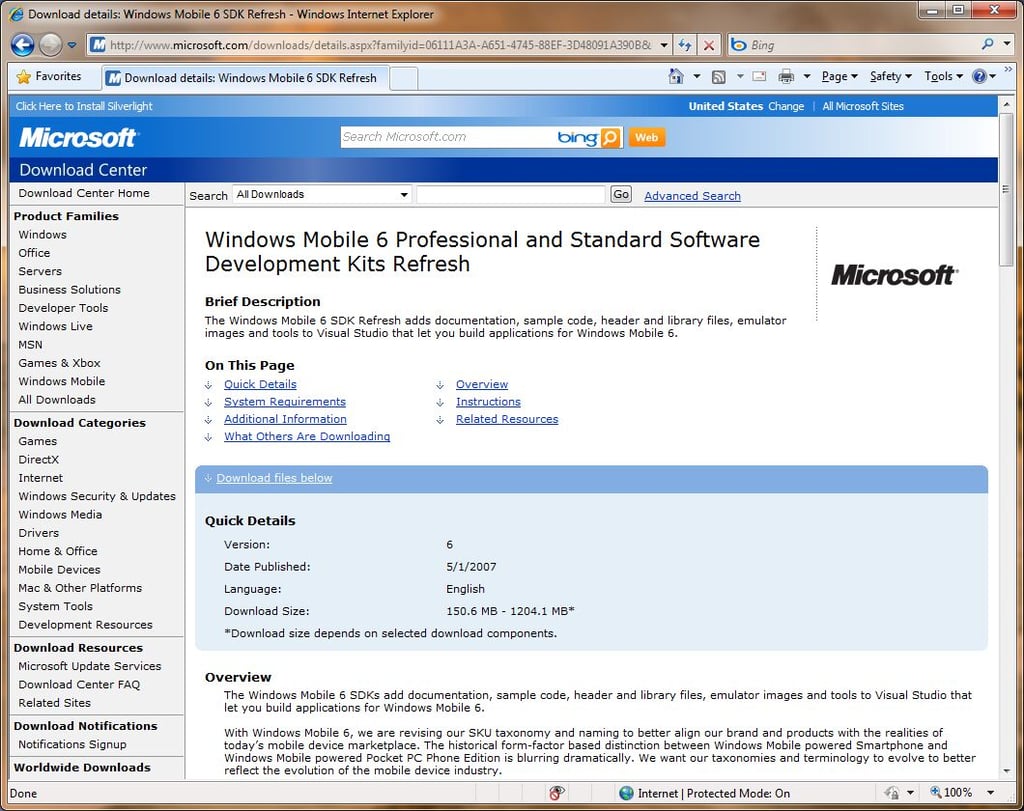This screenshot has width=1024, height=811.
Task: Jump to What Others Are Downloading
Action: [307, 436]
